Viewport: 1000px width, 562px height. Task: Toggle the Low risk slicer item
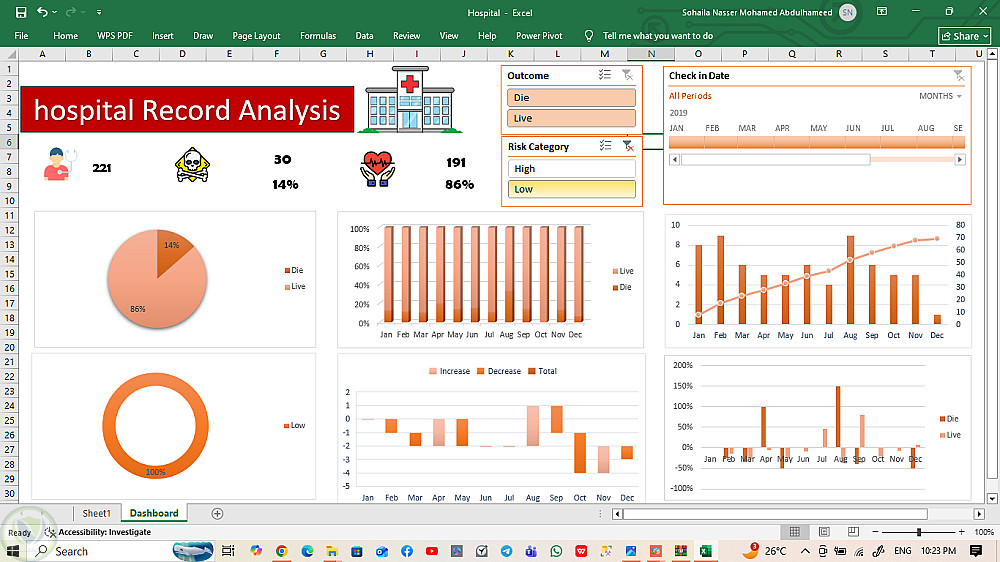pos(571,189)
